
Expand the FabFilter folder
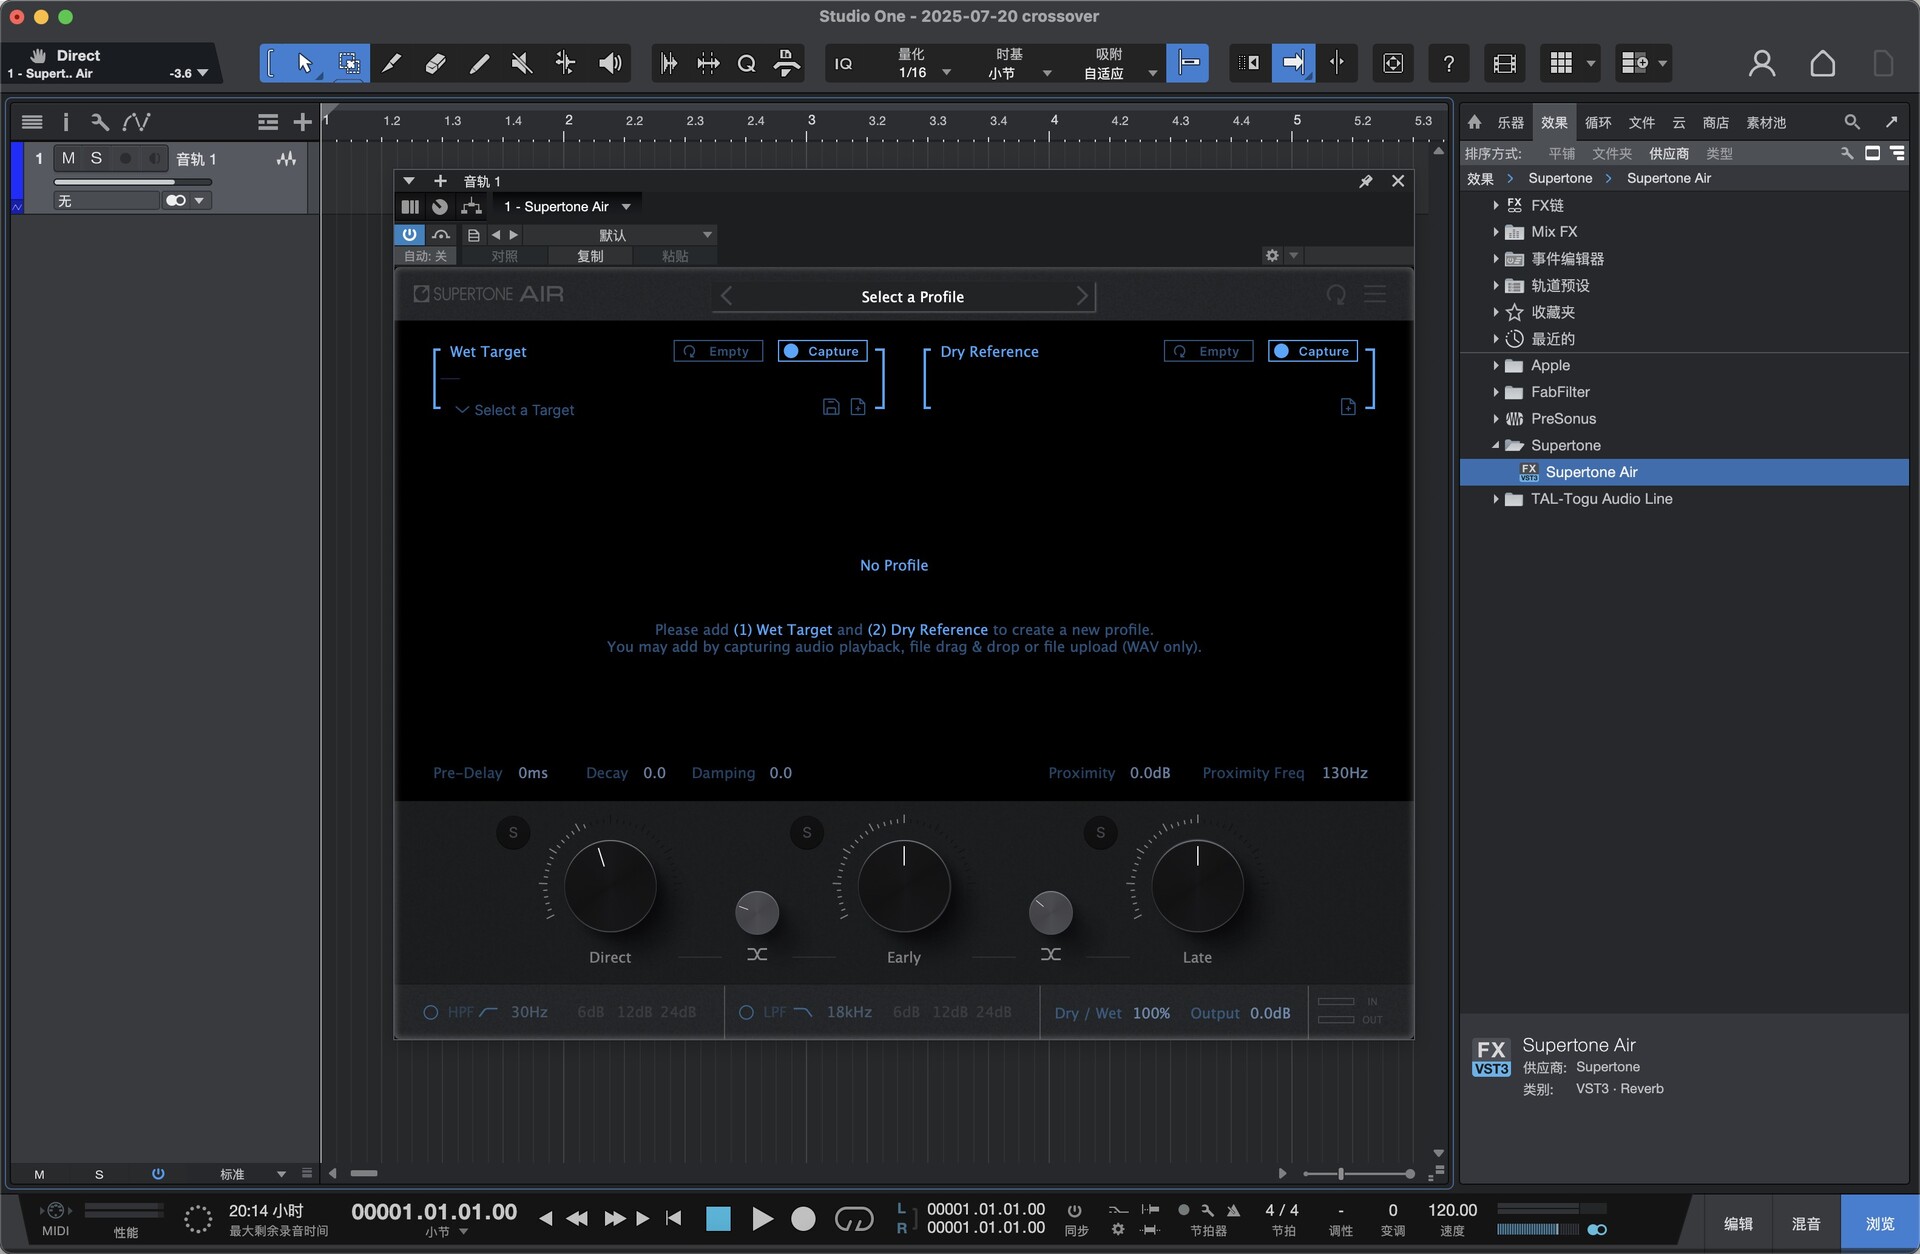coord(1496,392)
